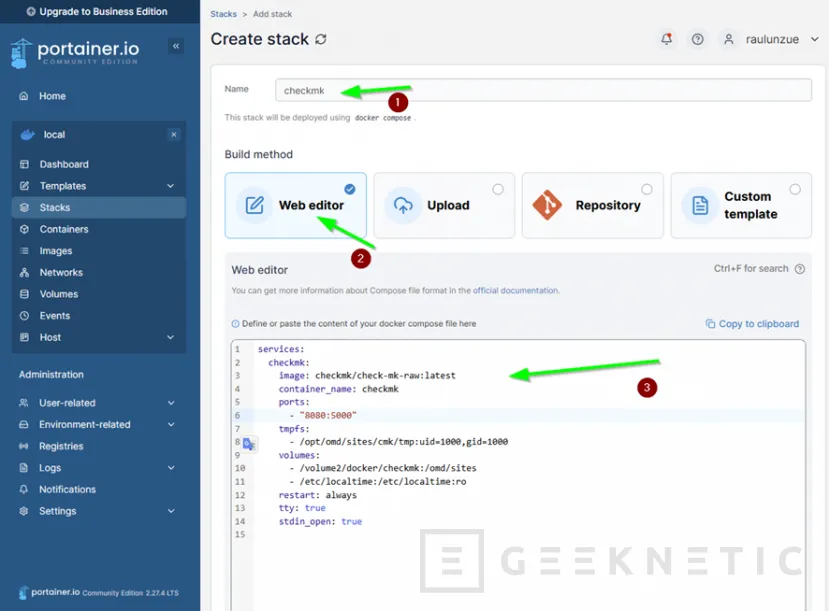The height and width of the screenshot is (611, 829).
Task: Click the Stacks layers icon
Action: [x=24, y=208]
